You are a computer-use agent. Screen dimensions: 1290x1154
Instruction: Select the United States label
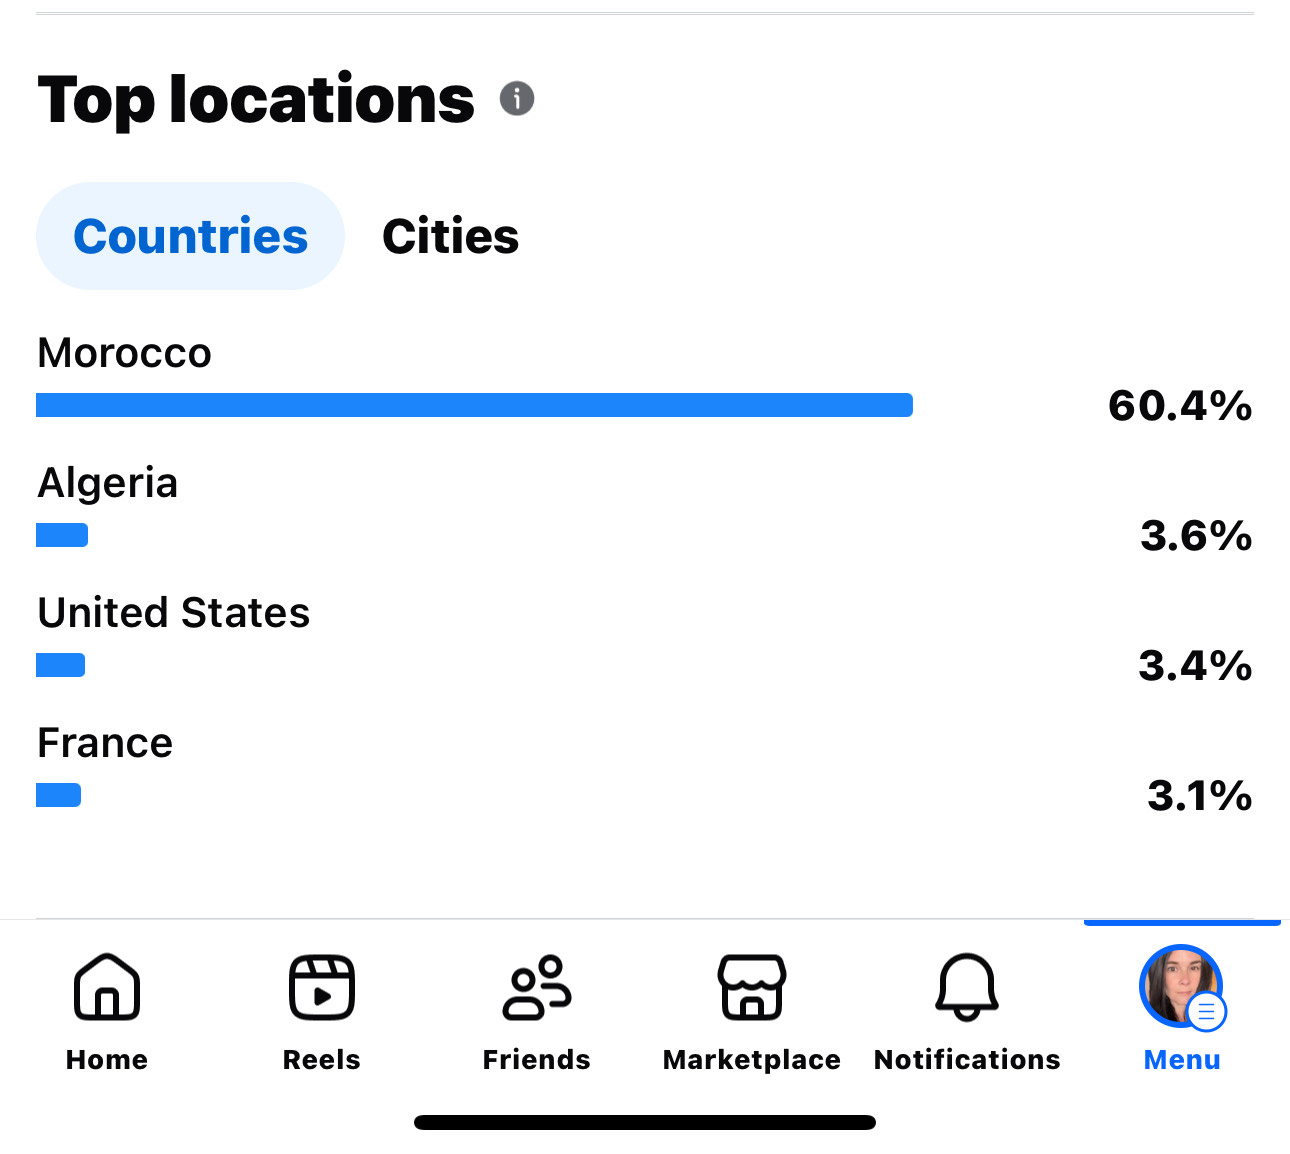(x=173, y=613)
